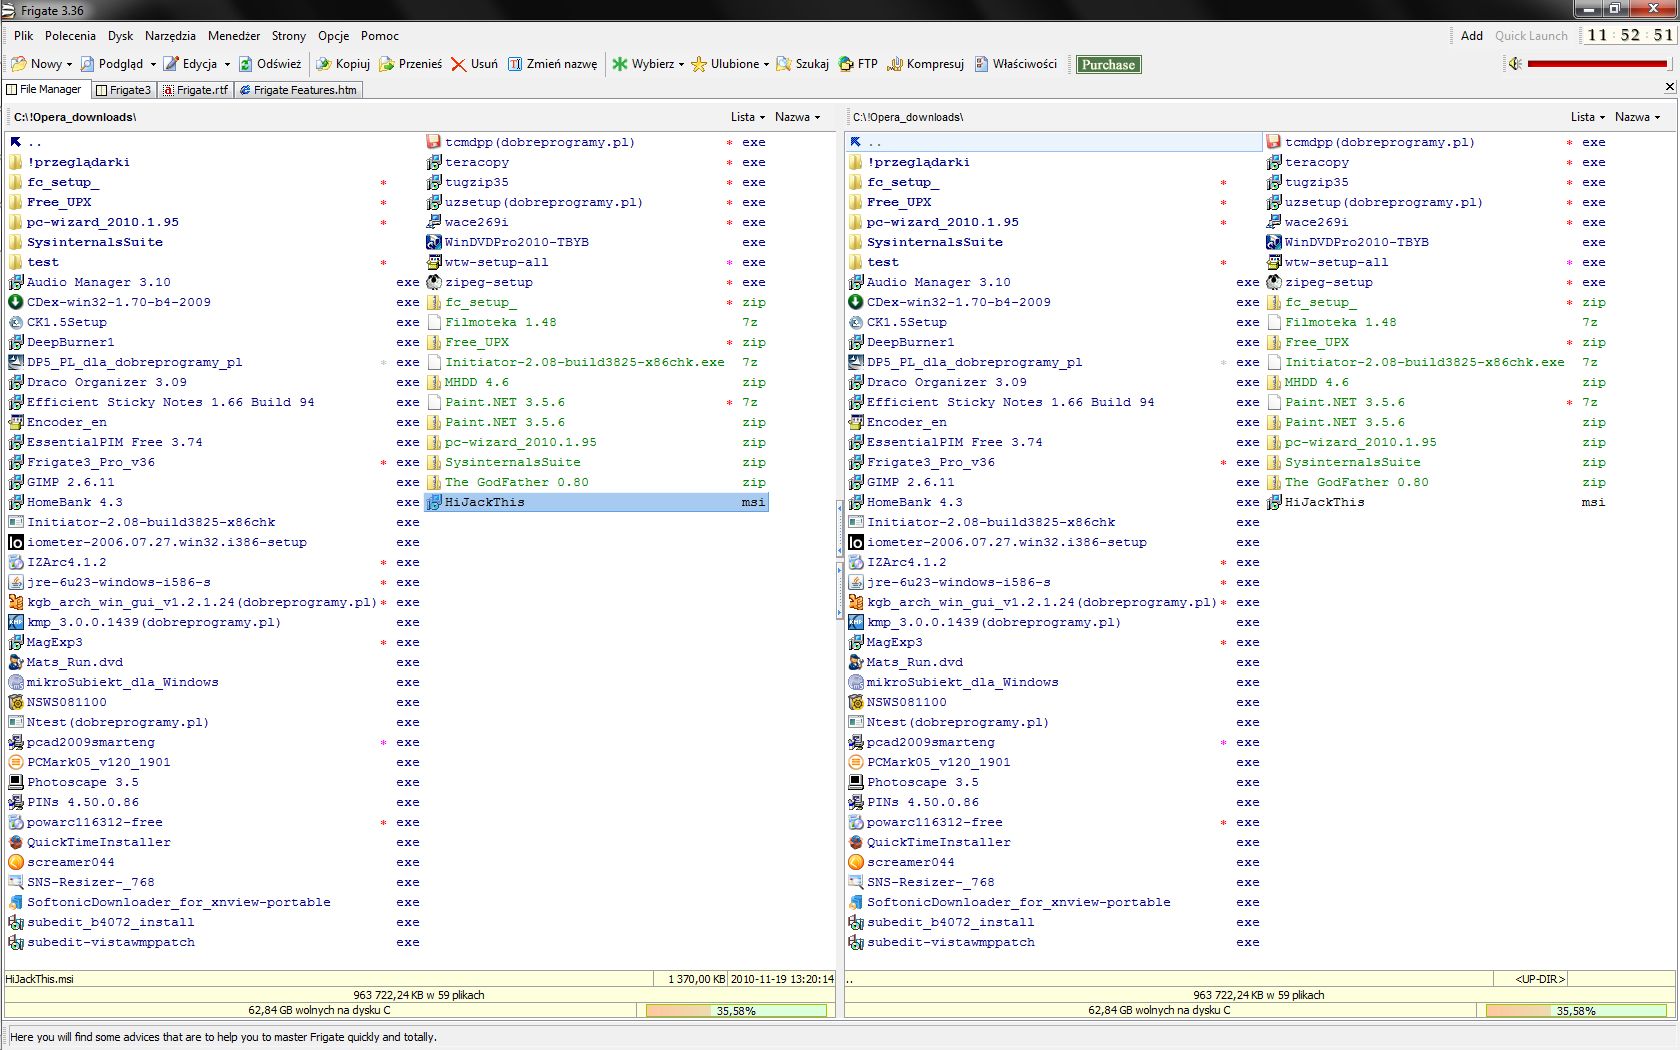
Task: Click the Edycja (Edit) toolbar button
Action: point(190,64)
